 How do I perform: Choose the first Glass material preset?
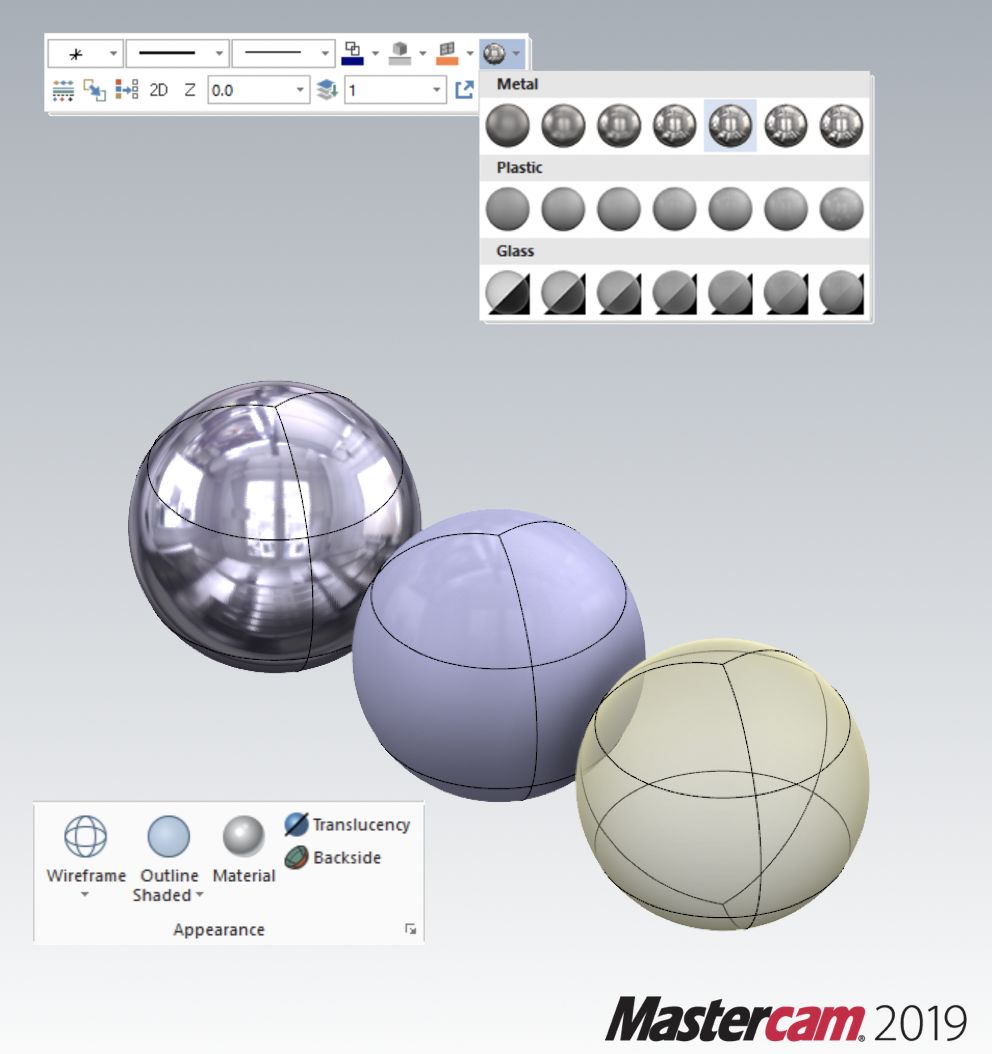click(x=507, y=293)
